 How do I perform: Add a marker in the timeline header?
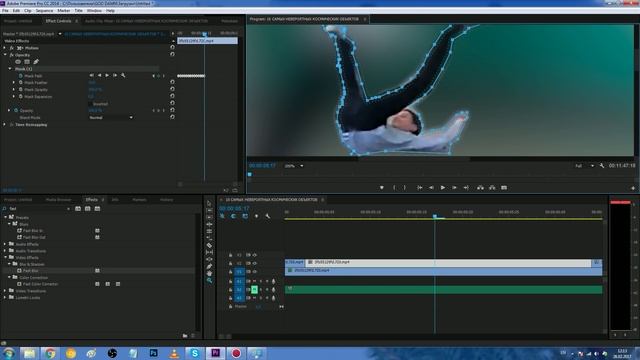256,216
